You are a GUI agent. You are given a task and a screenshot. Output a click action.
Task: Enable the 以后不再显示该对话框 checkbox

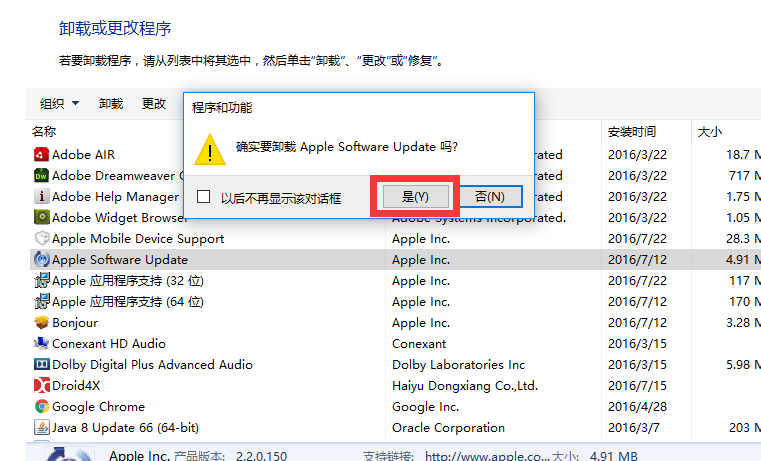pyautogui.click(x=203, y=197)
